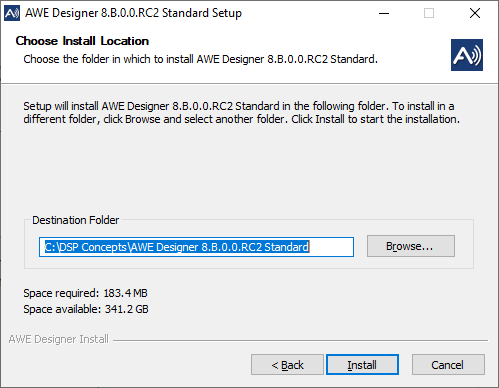The width and height of the screenshot is (499, 388).
Task: Click the AWE icon in title bar
Action: click(12, 13)
